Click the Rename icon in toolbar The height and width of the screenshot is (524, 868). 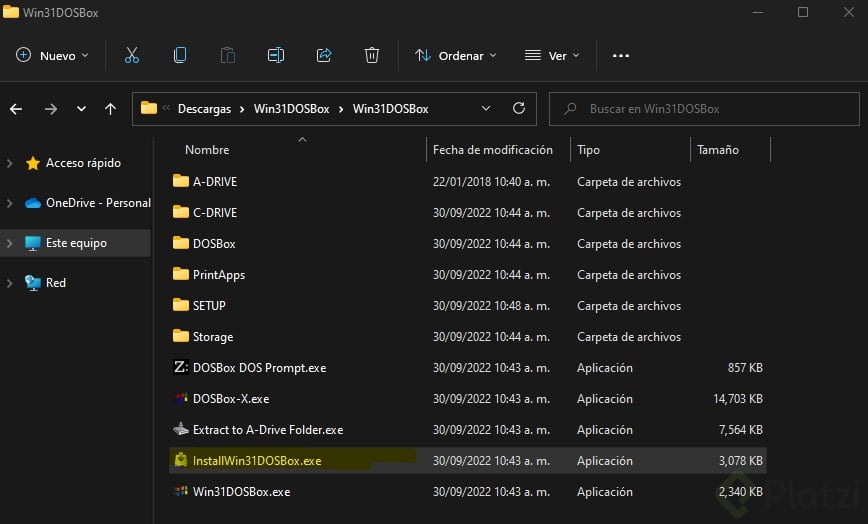tap(276, 55)
